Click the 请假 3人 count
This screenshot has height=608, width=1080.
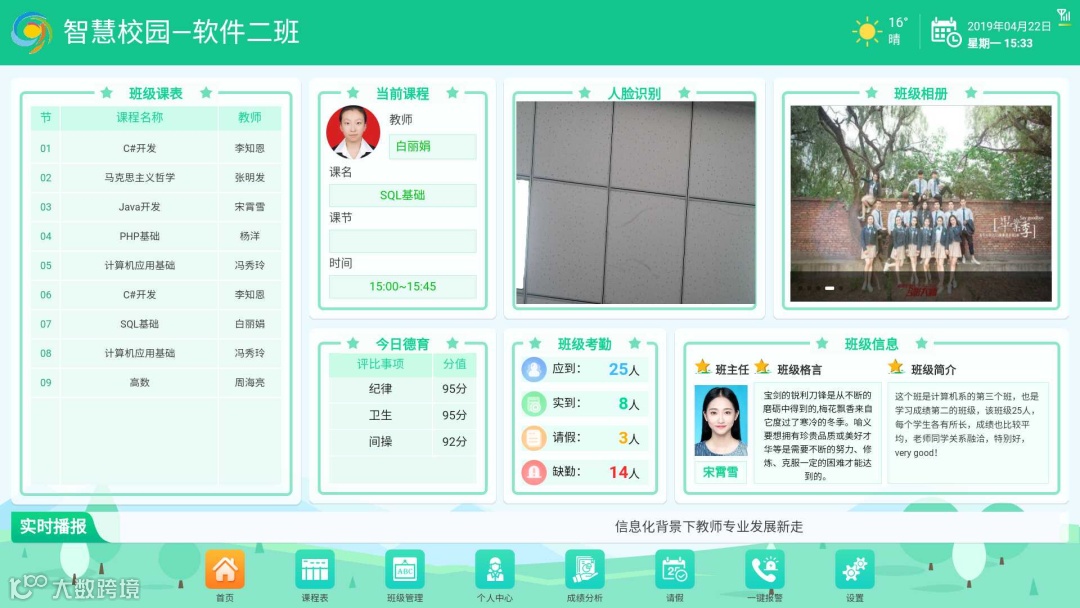(x=629, y=439)
